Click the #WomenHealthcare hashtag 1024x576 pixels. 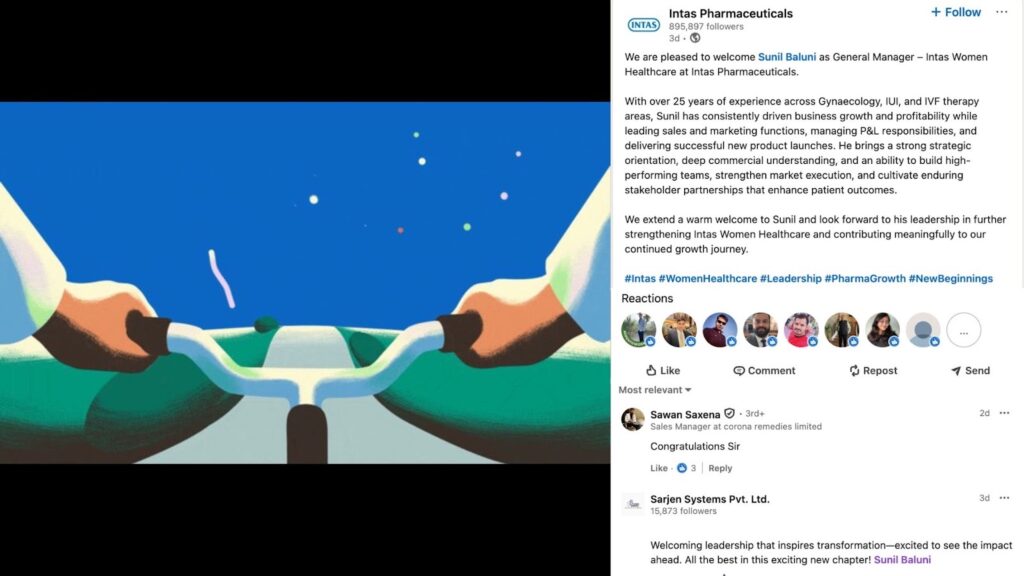click(x=707, y=278)
